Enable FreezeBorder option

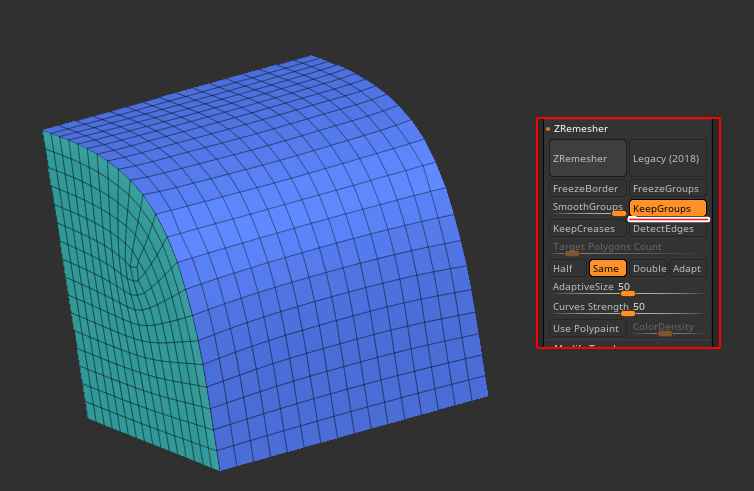[587, 188]
